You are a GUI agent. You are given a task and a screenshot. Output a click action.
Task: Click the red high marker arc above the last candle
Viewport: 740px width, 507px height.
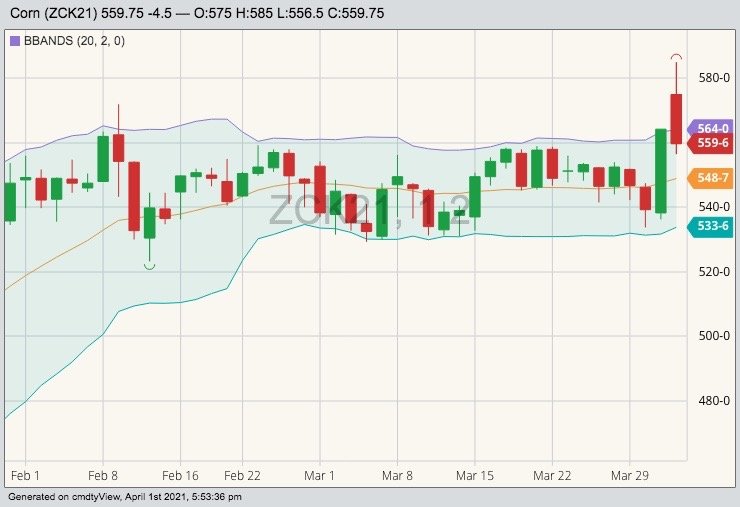[x=677, y=57]
